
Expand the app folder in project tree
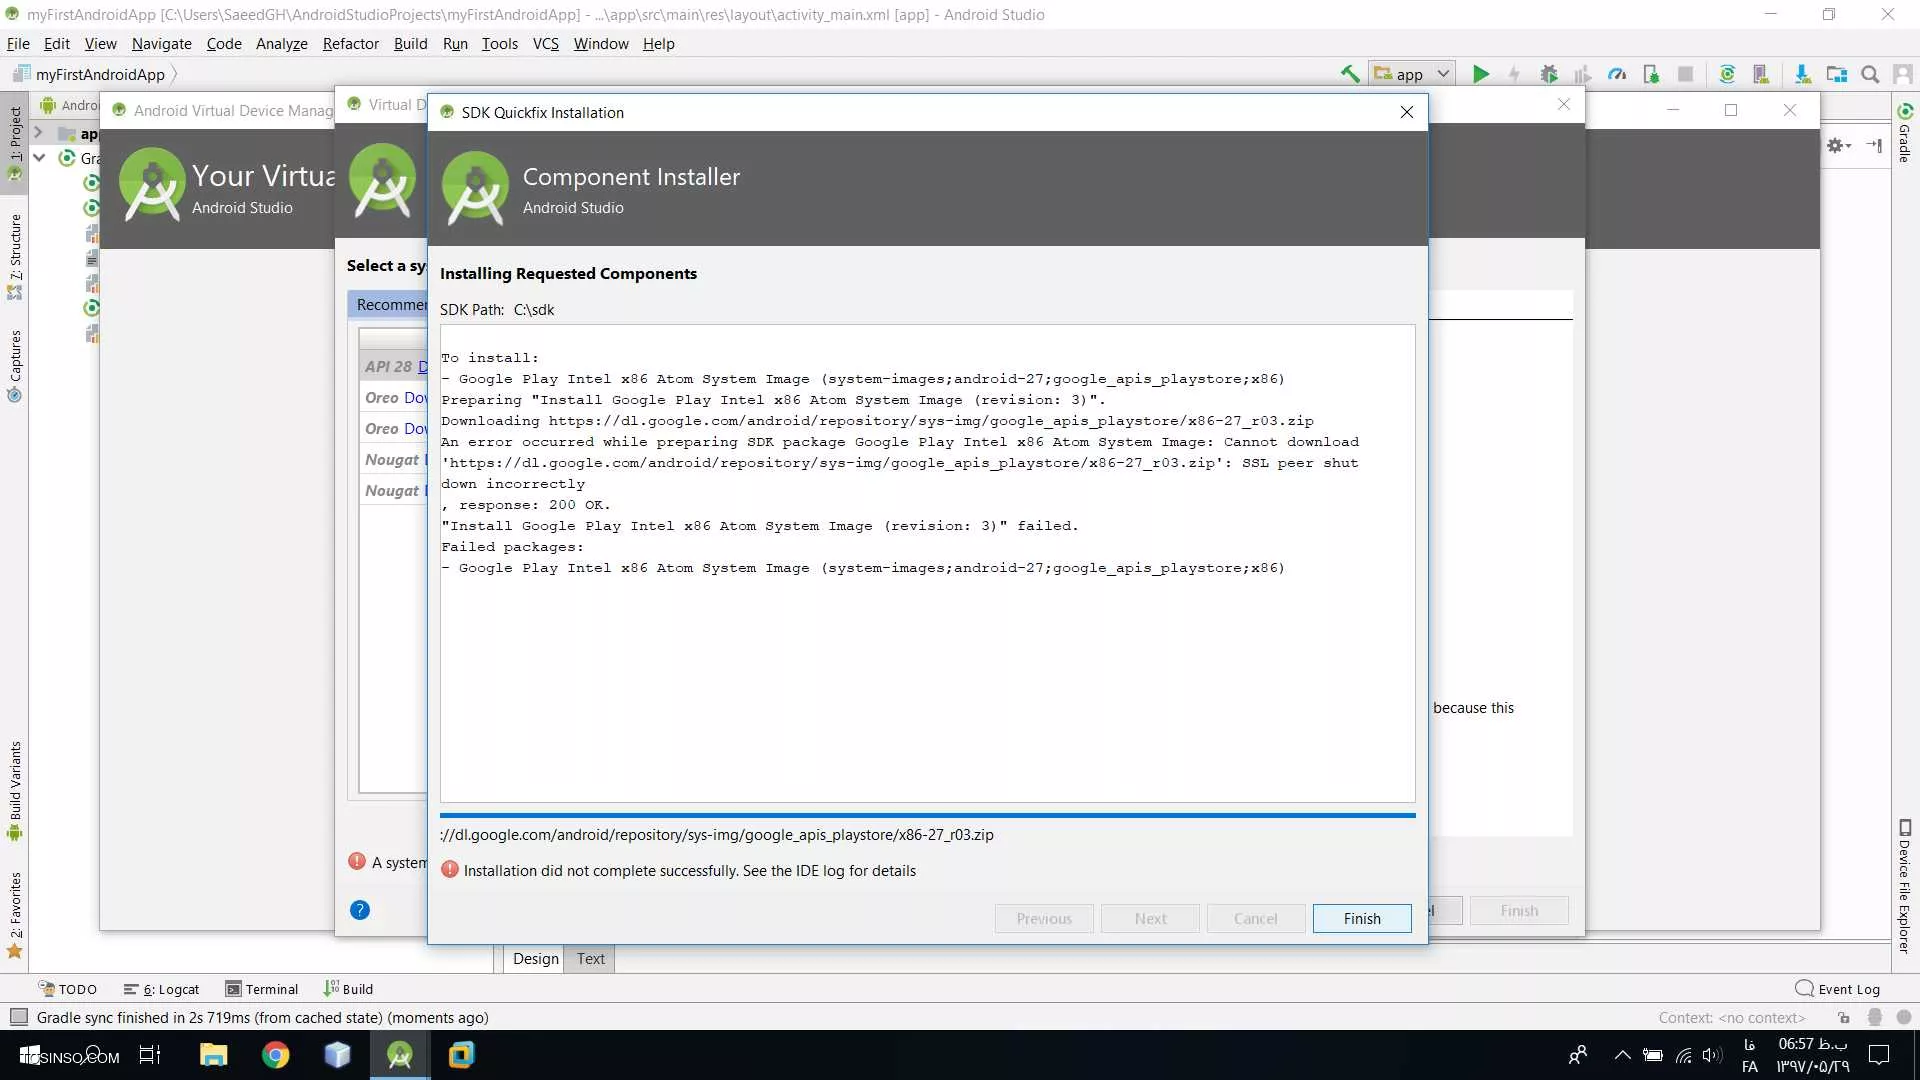coord(38,132)
